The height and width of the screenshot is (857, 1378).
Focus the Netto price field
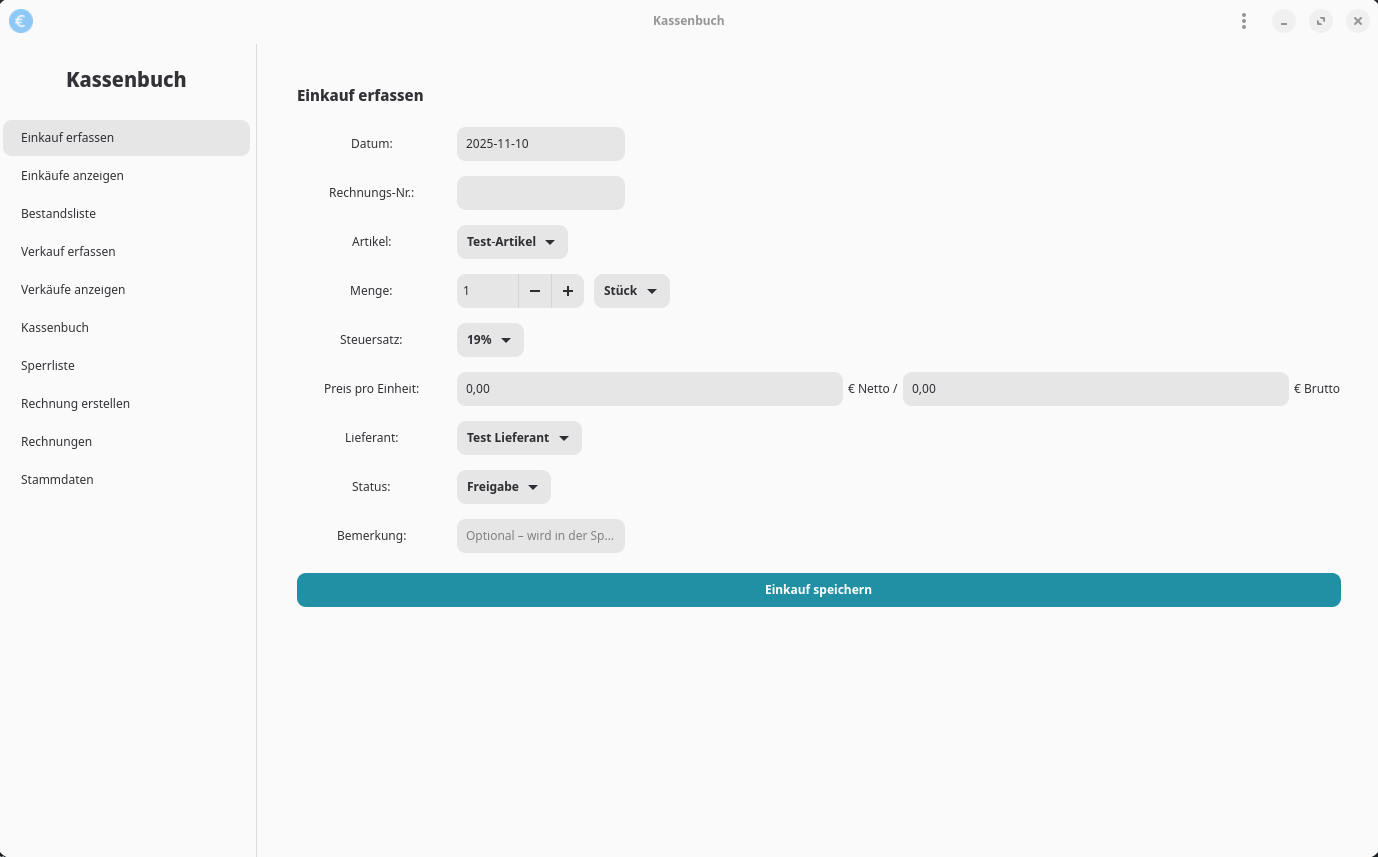[649, 389]
